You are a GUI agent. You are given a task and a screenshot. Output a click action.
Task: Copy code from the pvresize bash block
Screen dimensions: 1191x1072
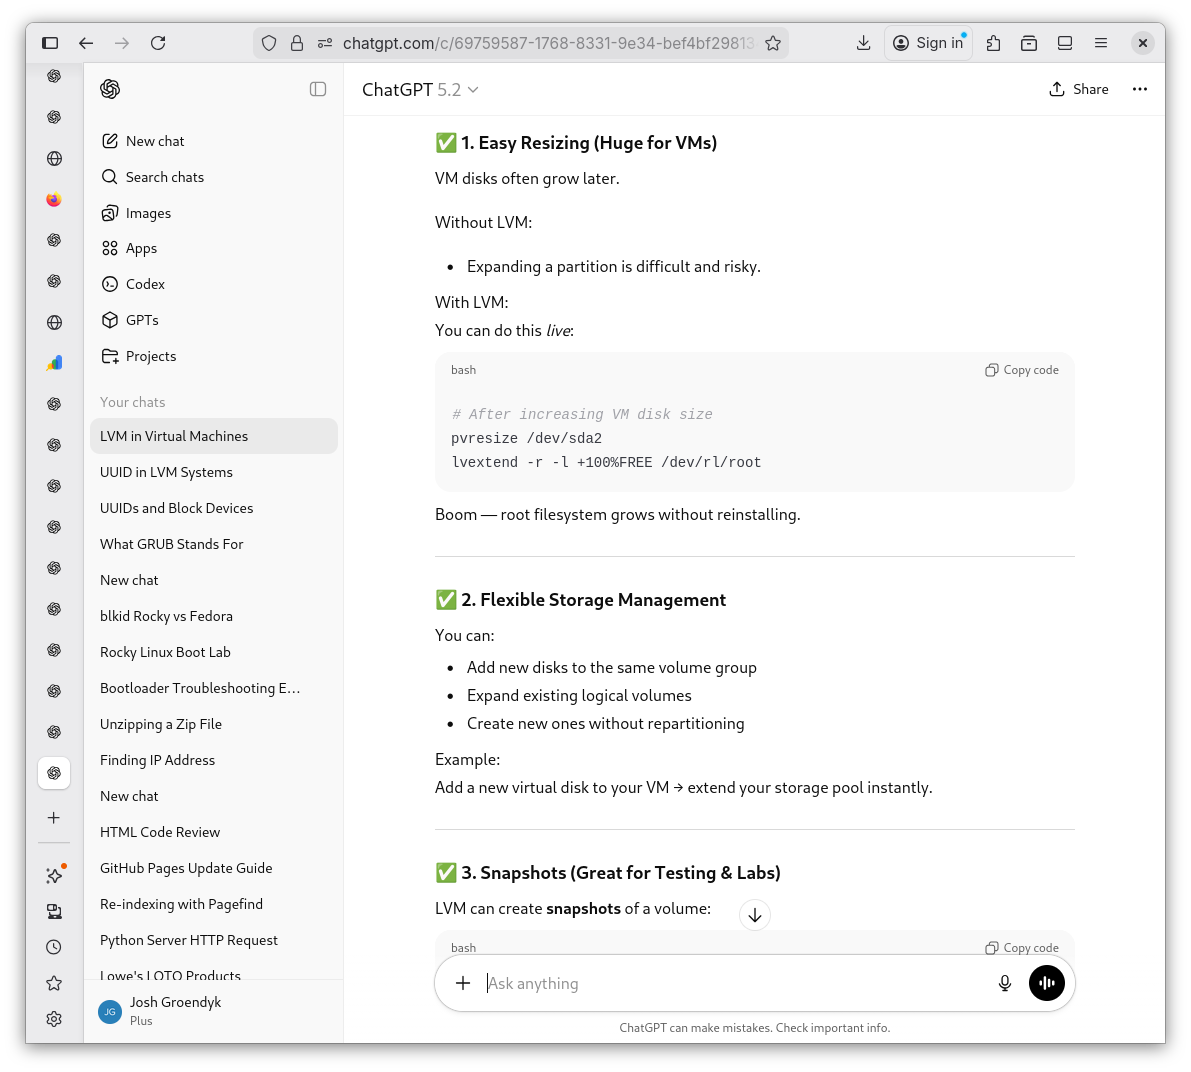(x=1022, y=370)
